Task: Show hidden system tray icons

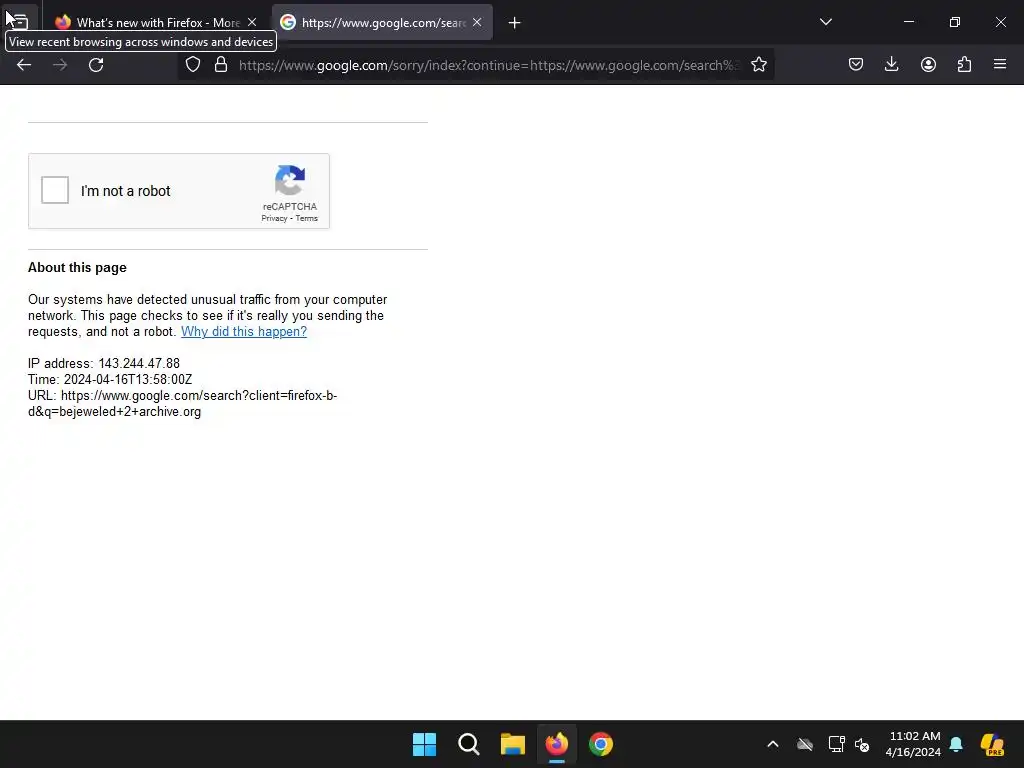Action: [x=773, y=744]
